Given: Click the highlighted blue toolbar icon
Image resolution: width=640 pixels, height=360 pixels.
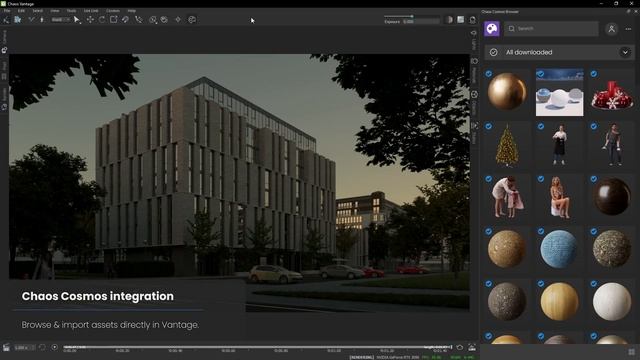Looking at the screenshot, I should 18,20.
